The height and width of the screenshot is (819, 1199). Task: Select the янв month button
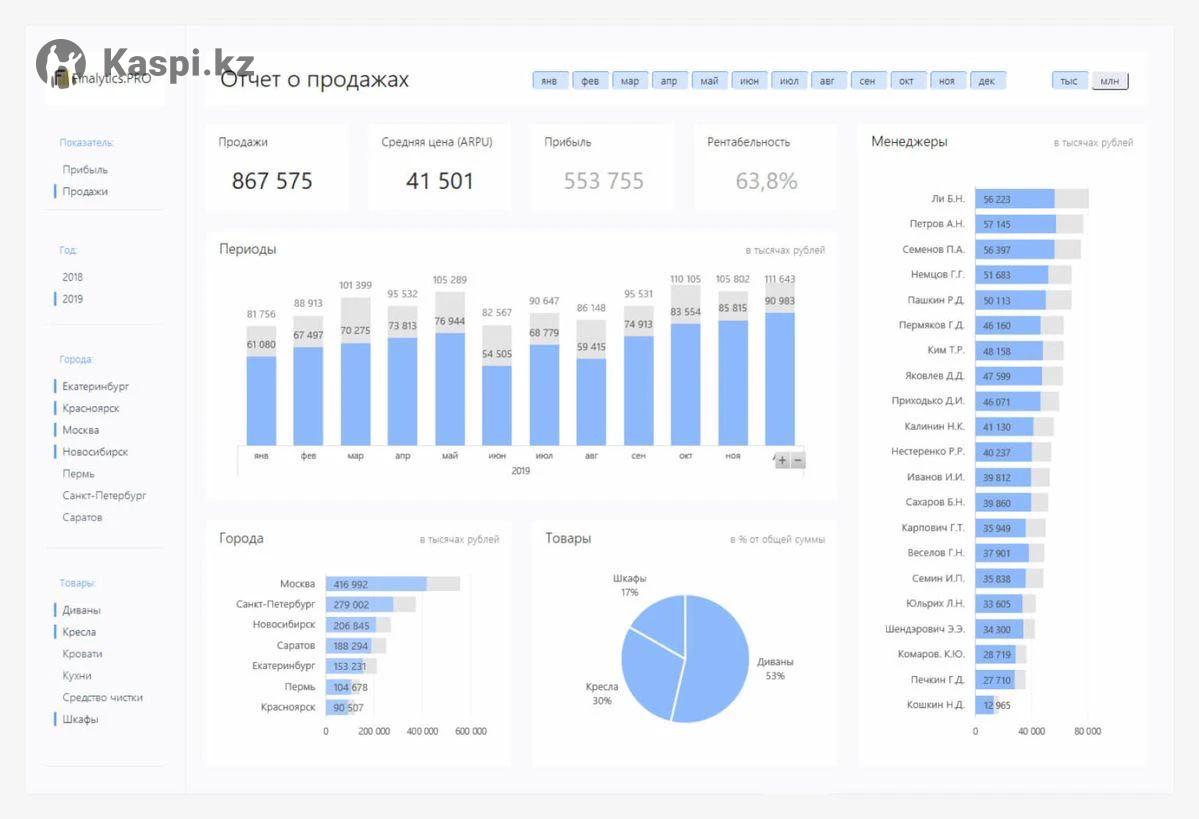pyautogui.click(x=549, y=81)
